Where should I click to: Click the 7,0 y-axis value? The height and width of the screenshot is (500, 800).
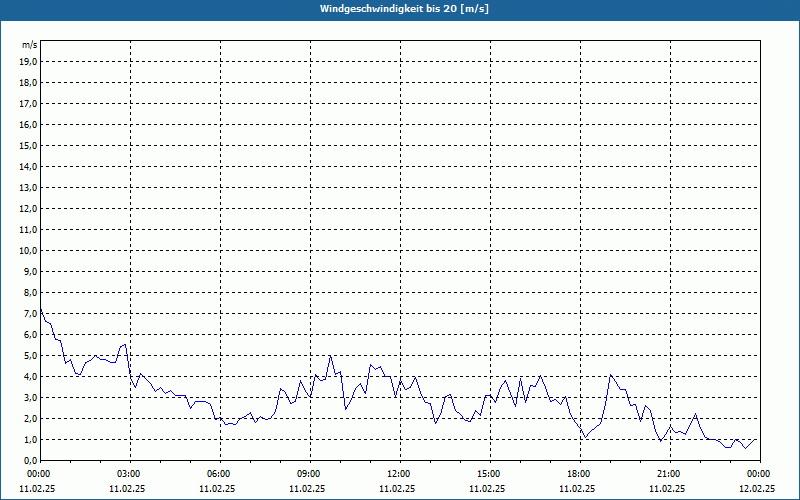[x=30, y=314]
